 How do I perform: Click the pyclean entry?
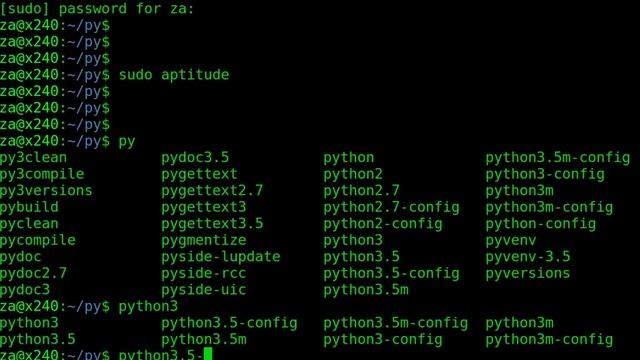[x=29, y=224]
